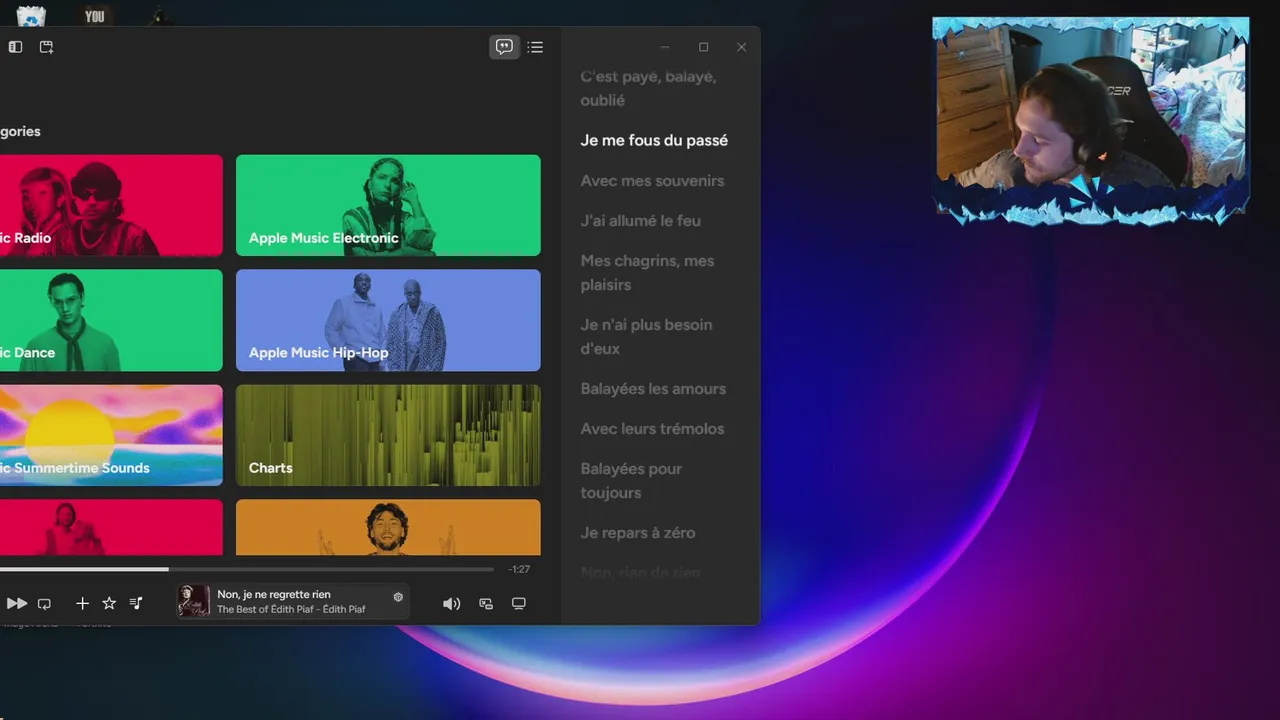Open the Apple Music Electronic category
Screen dimensions: 1280x720
pyautogui.click(x=388, y=205)
